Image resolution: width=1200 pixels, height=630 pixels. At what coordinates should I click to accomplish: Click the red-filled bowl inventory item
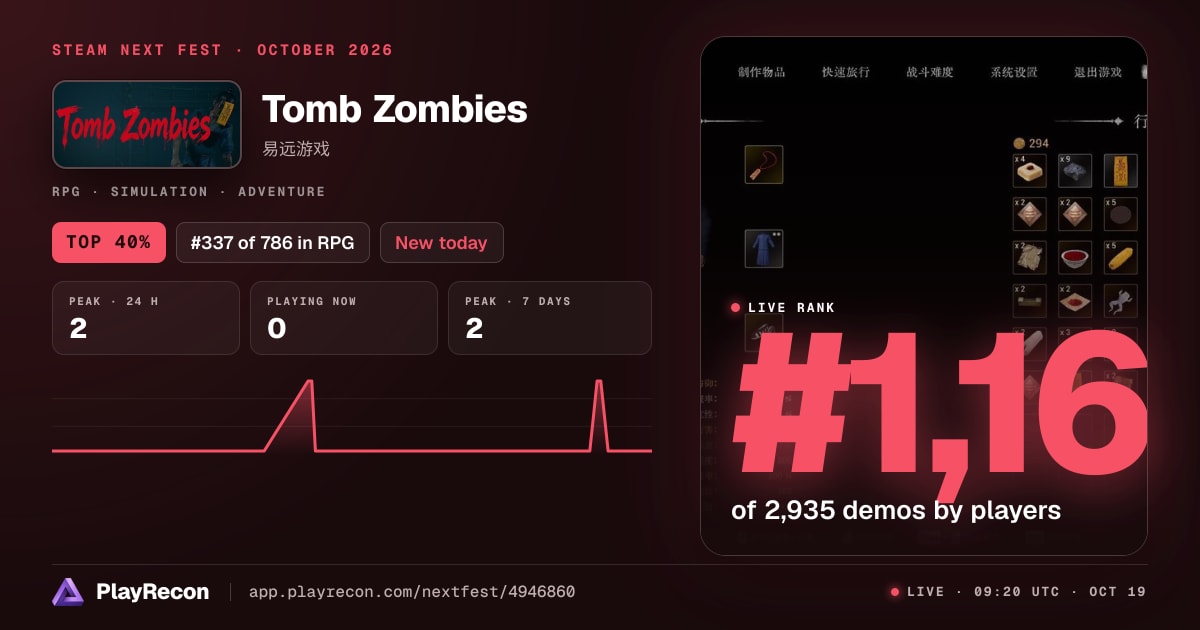point(1075,257)
